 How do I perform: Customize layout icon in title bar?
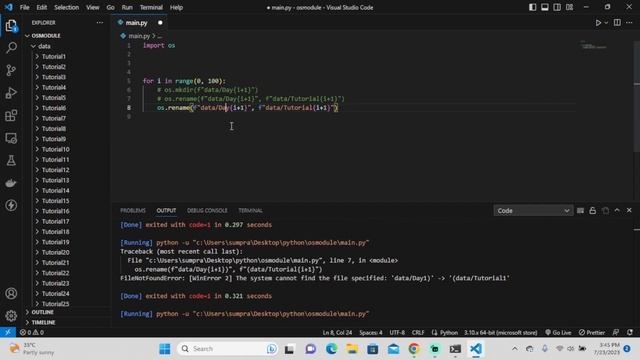pos(569,7)
